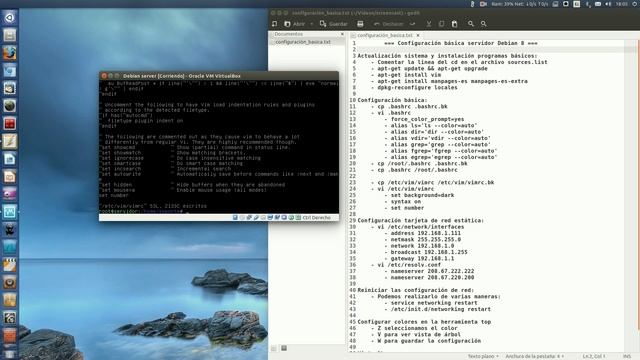Close the configuración_basica.txt editor tab

pyautogui.click(x=418, y=36)
